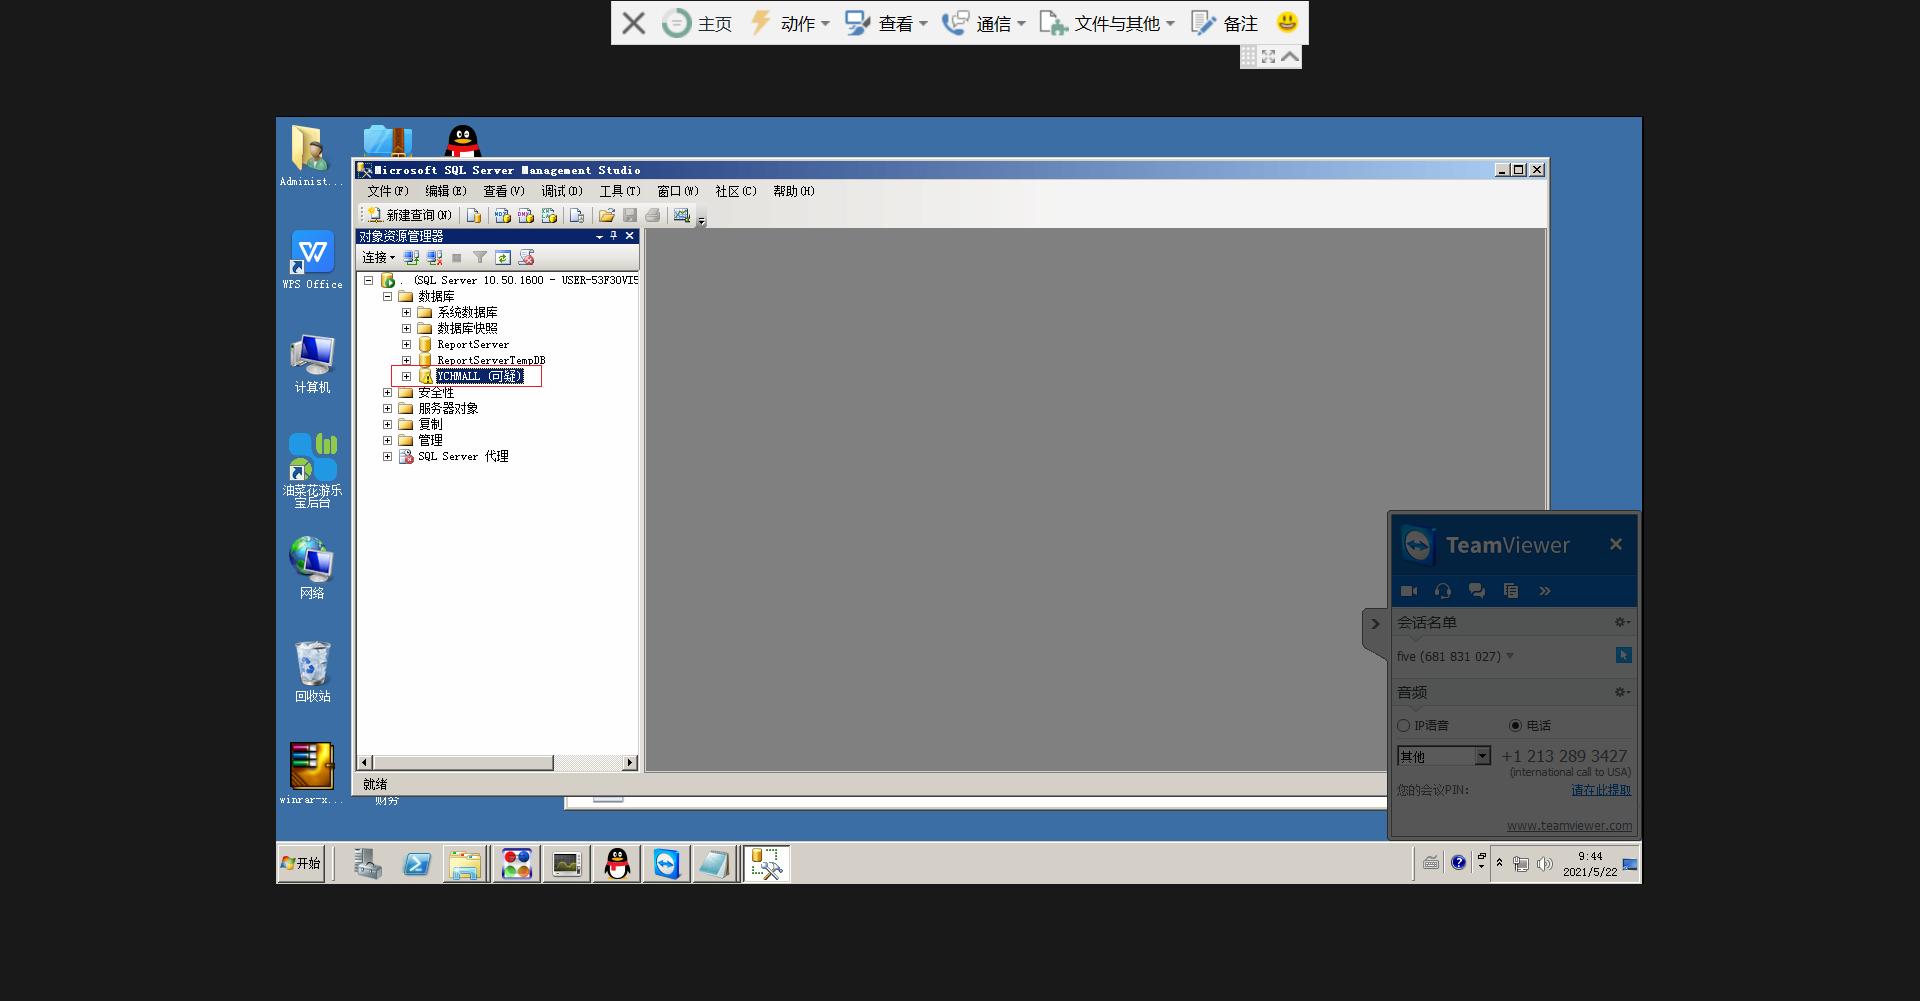Viewport: 1920px width, 1001px height.
Task: Open the 文件与其他 toolbar menu
Action: (1107, 23)
